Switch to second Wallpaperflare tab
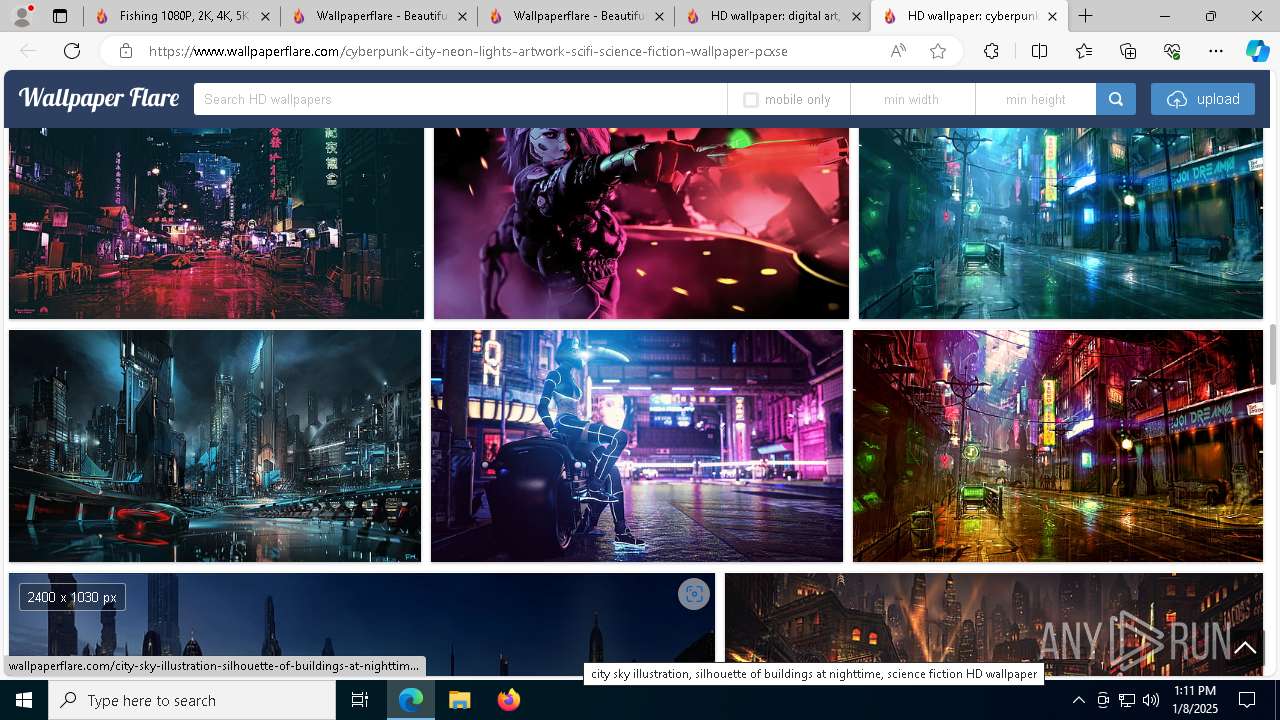This screenshot has height=720, width=1280. coord(367,16)
